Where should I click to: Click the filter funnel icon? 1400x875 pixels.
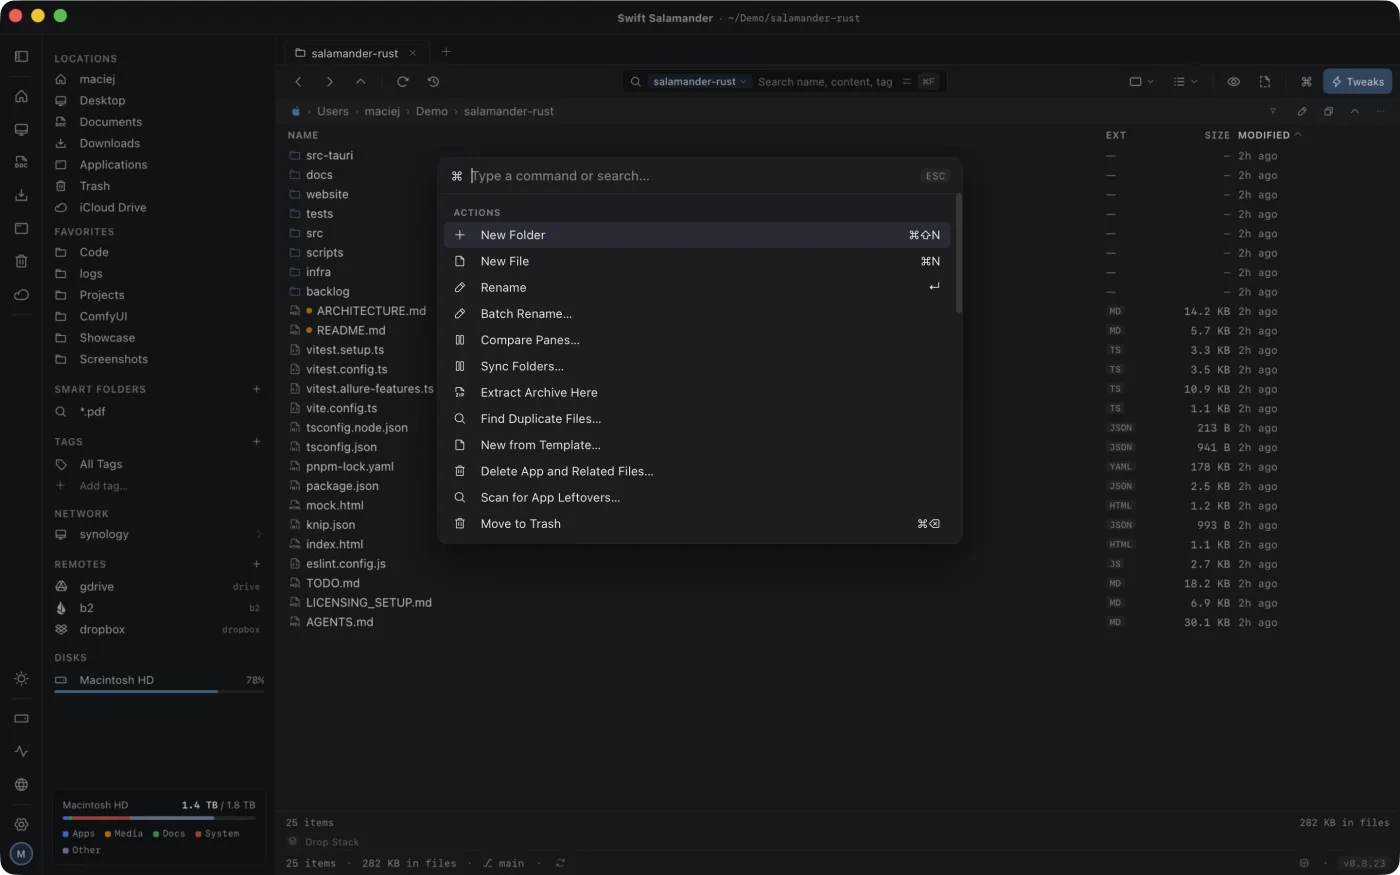(x=1273, y=112)
